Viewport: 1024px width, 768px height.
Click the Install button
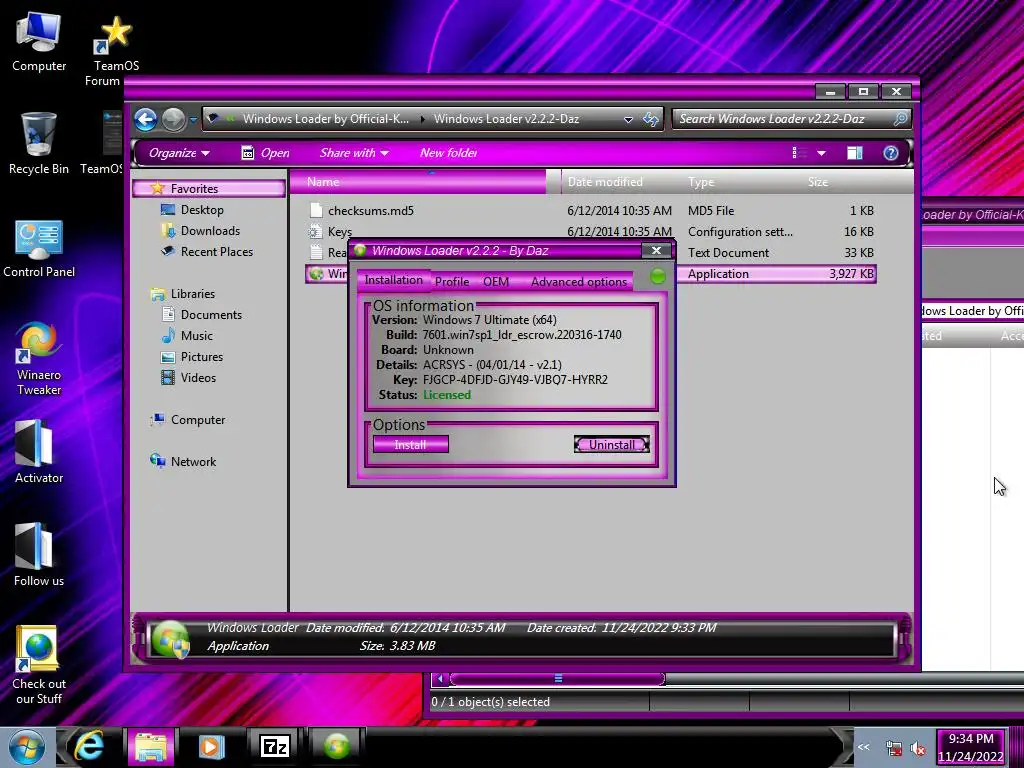coord(411,445)
